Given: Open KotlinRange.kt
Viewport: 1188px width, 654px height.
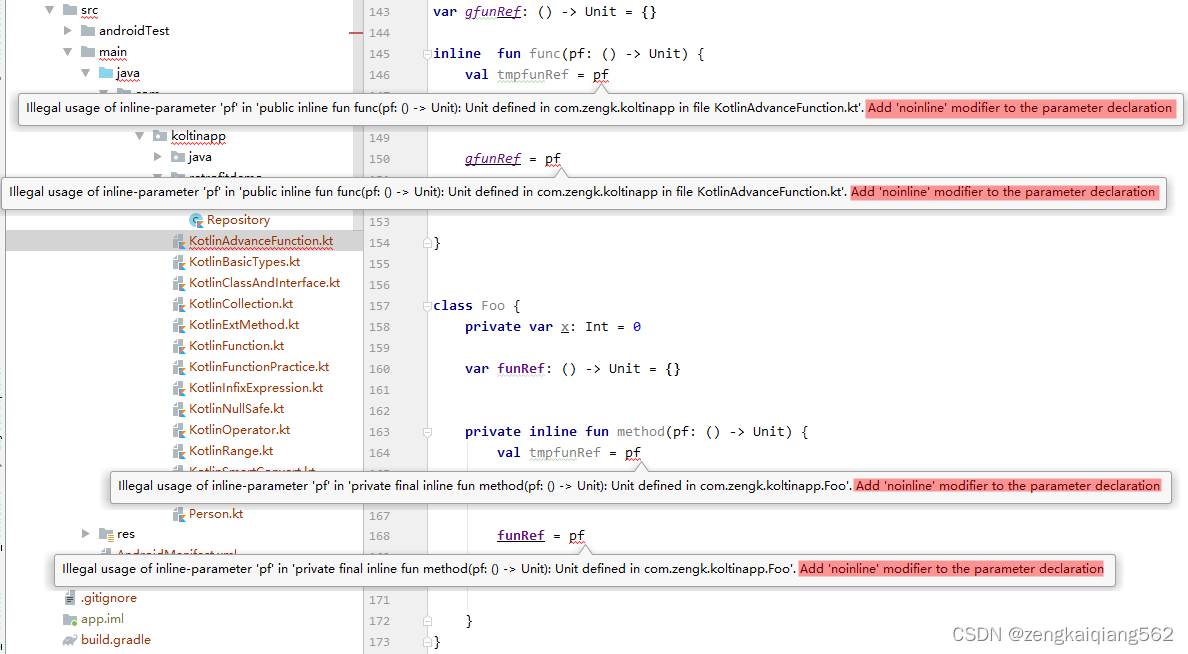Looking at the screenshot, I should point(231,451).
